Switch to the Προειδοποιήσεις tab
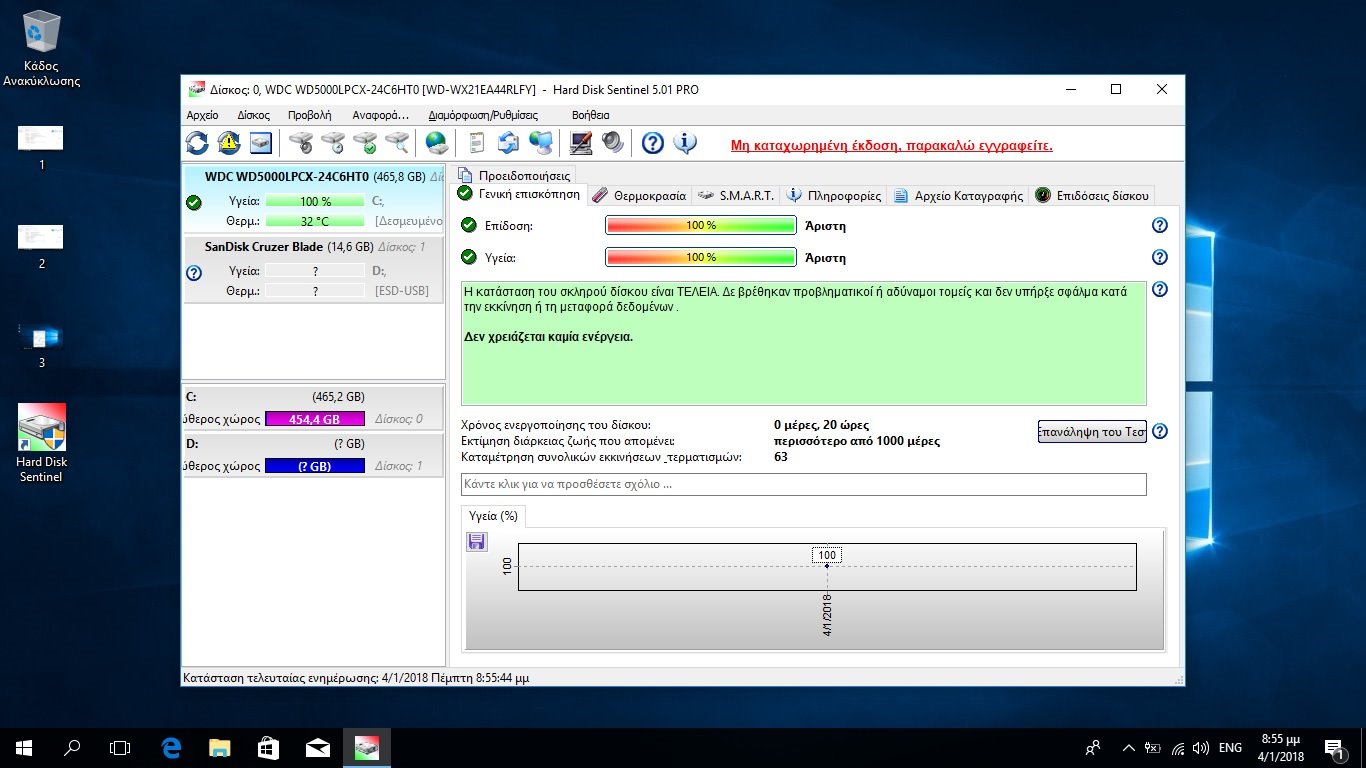This screenshot has width=1366, height=768. point(514,175)
